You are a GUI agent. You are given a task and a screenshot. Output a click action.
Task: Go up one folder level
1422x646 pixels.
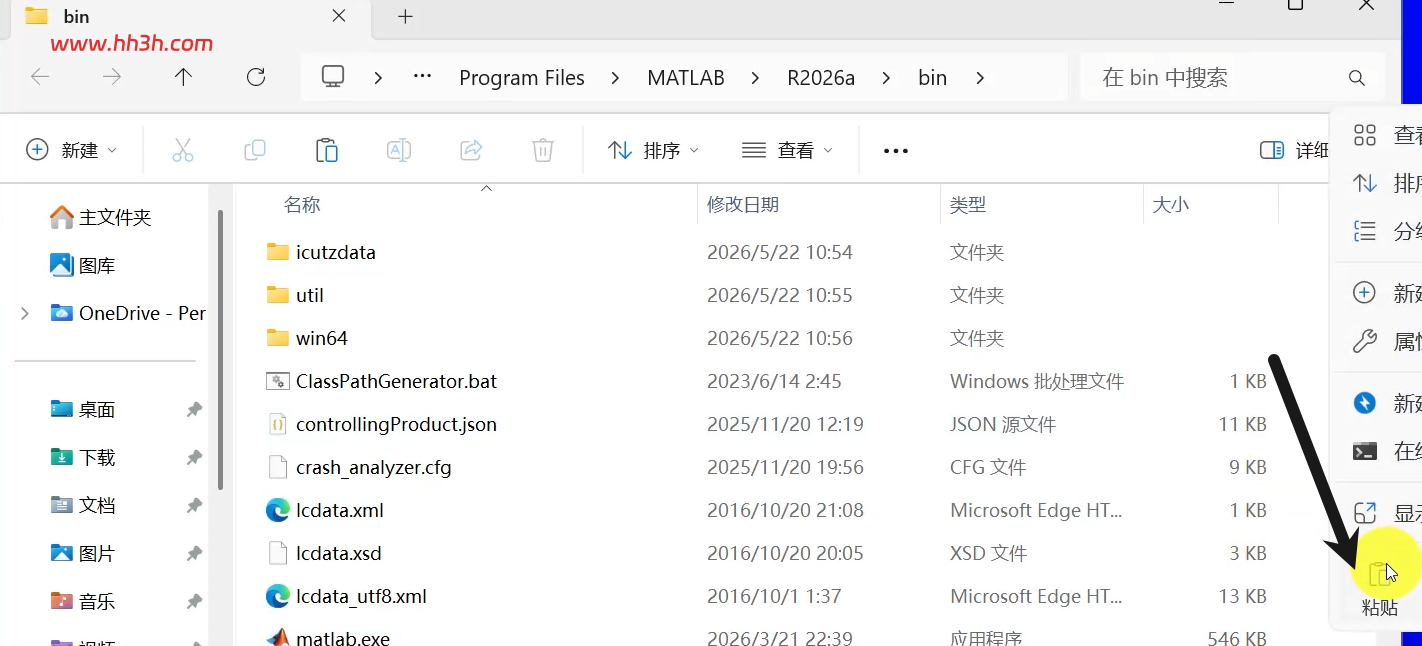coord(183,77)
